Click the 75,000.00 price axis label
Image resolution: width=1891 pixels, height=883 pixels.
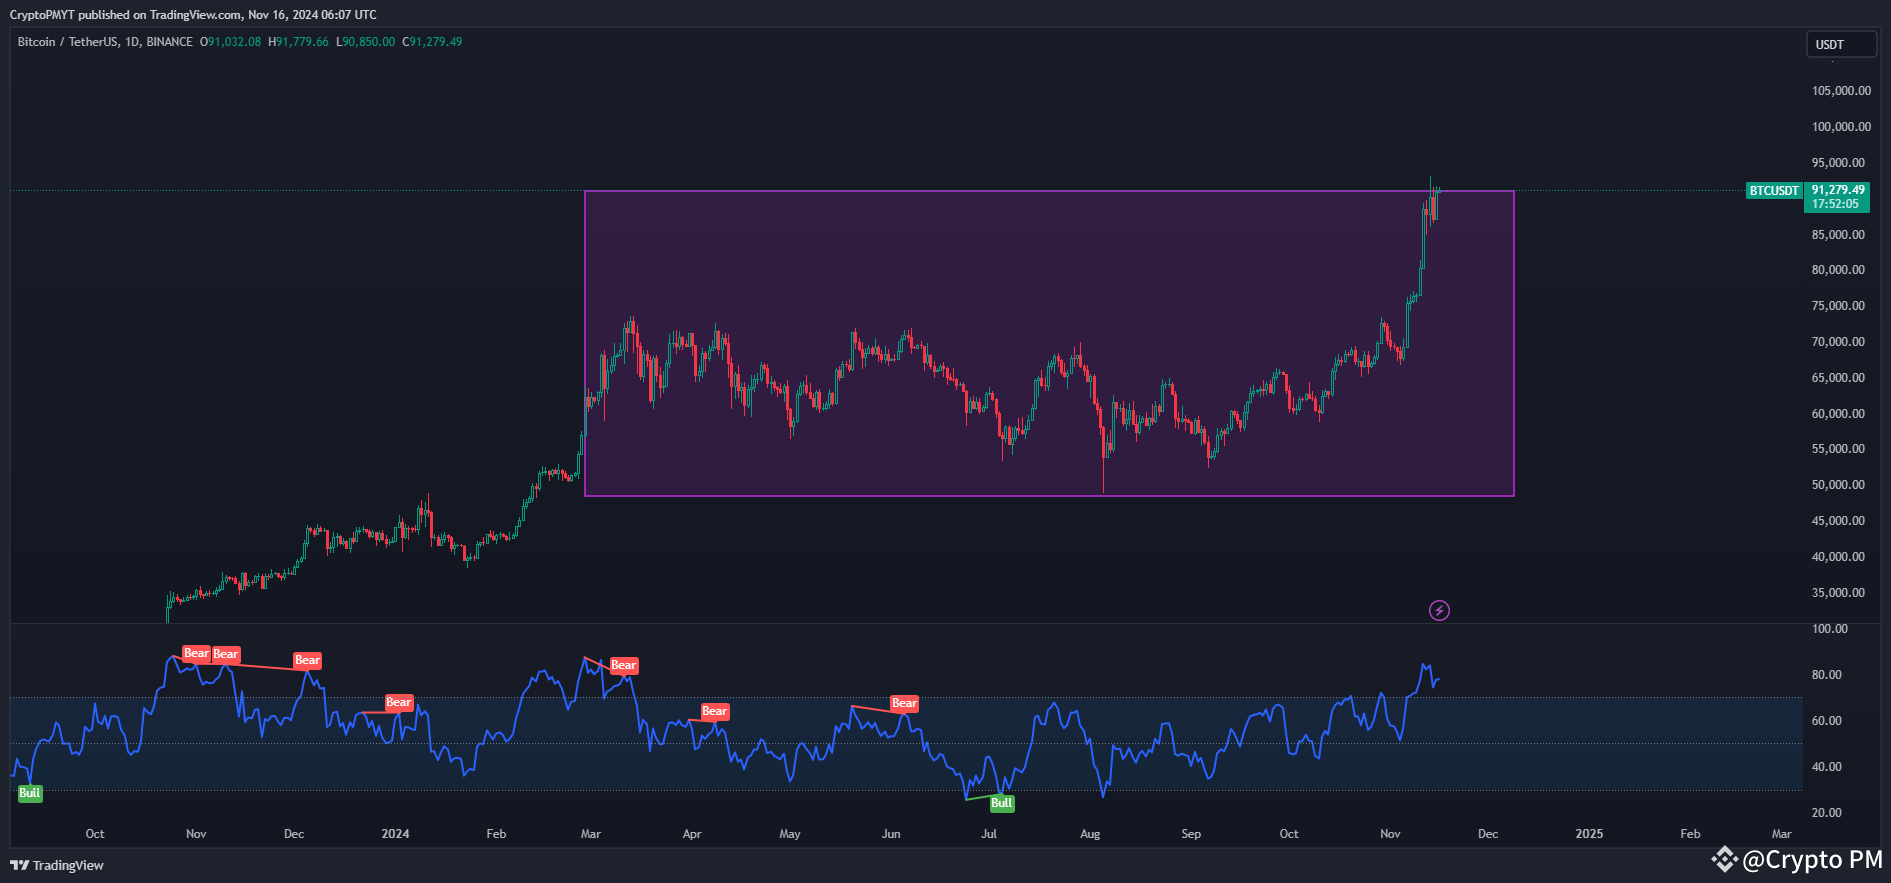(1838, 306)
